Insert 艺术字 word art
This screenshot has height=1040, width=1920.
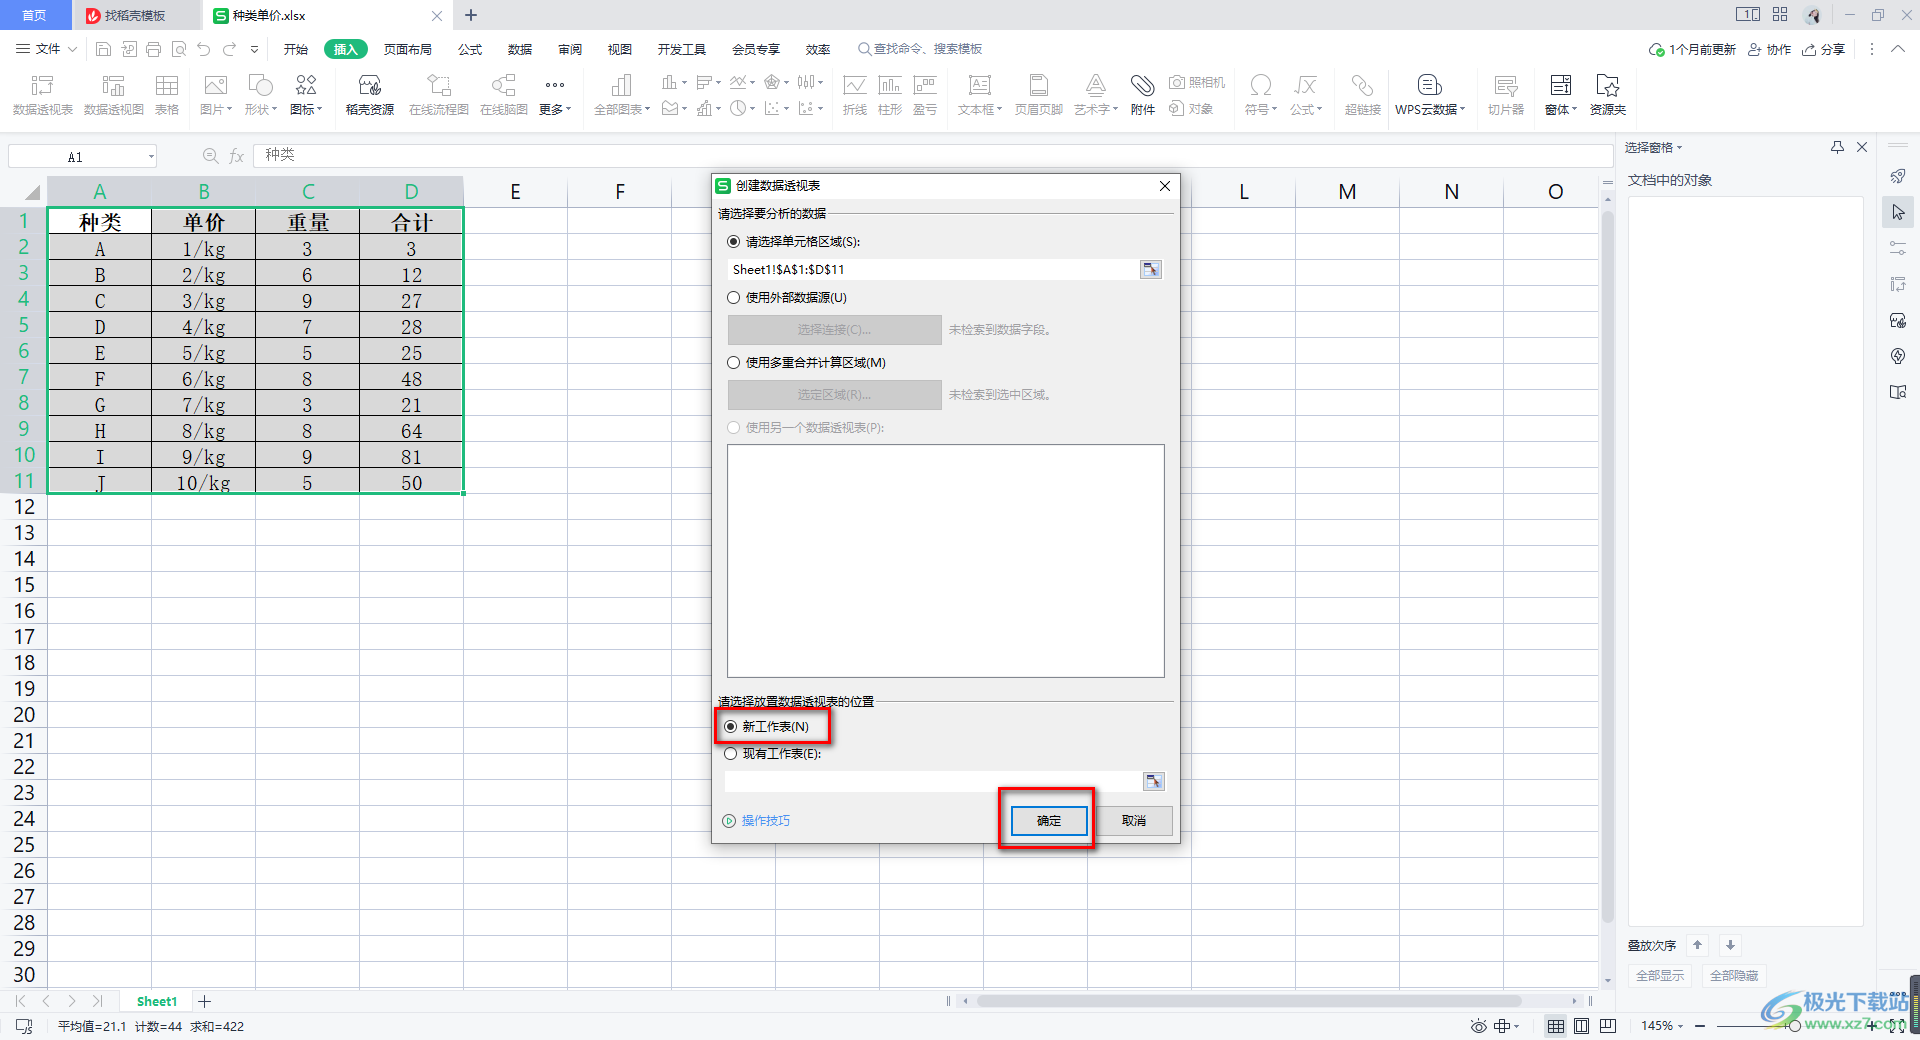coord(1096,95)
